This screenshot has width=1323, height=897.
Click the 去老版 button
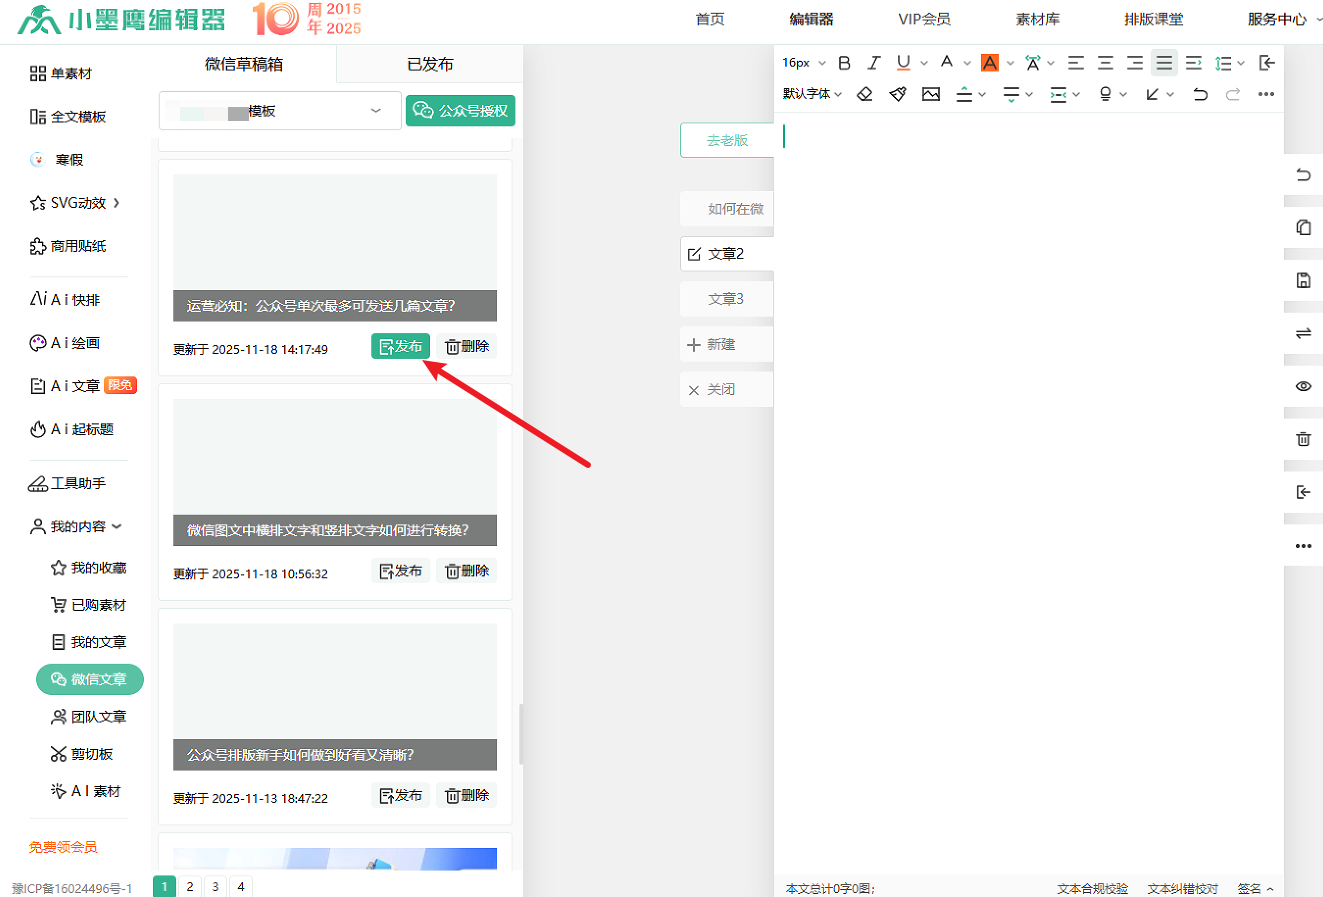727,140
